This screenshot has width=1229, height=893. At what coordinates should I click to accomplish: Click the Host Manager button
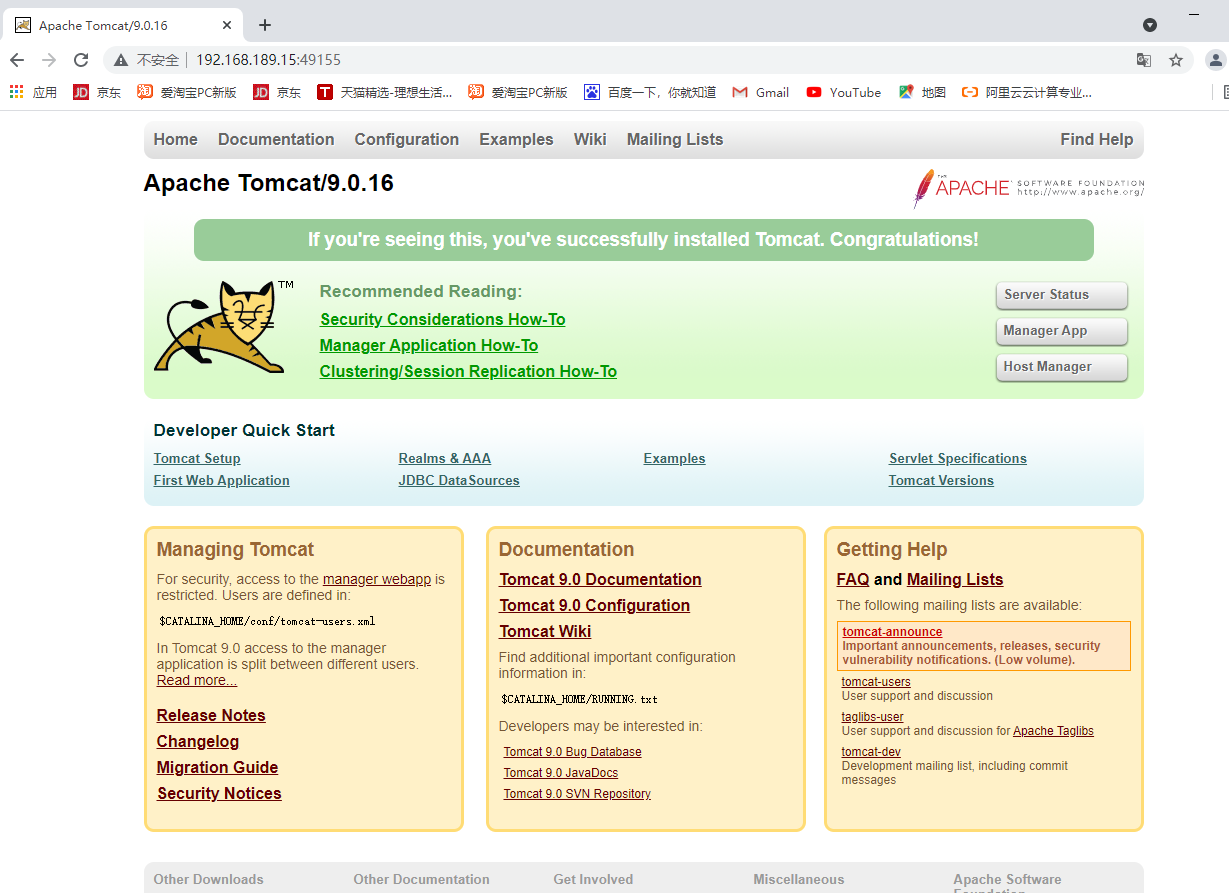(x=1062, y=367)
